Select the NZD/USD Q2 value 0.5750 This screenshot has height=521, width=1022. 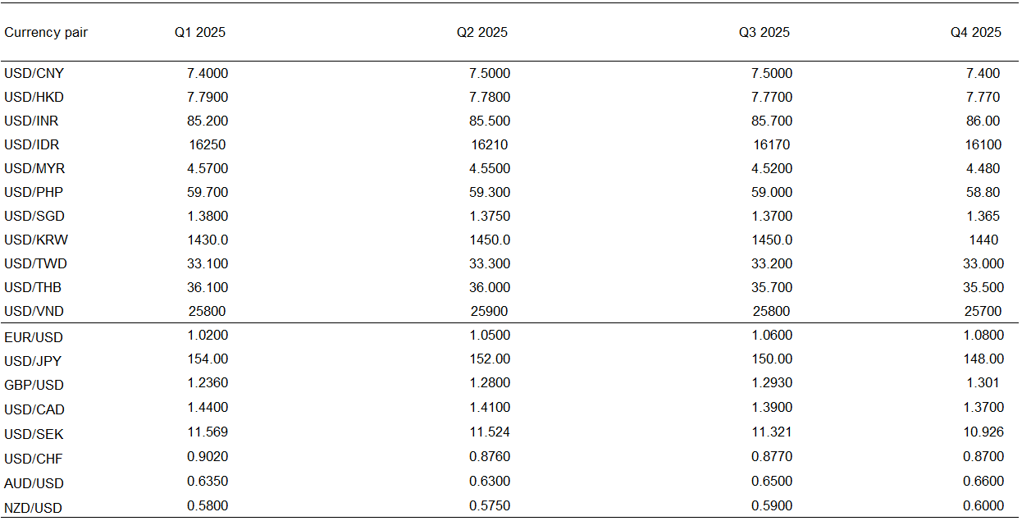click(x=490, y=507)
